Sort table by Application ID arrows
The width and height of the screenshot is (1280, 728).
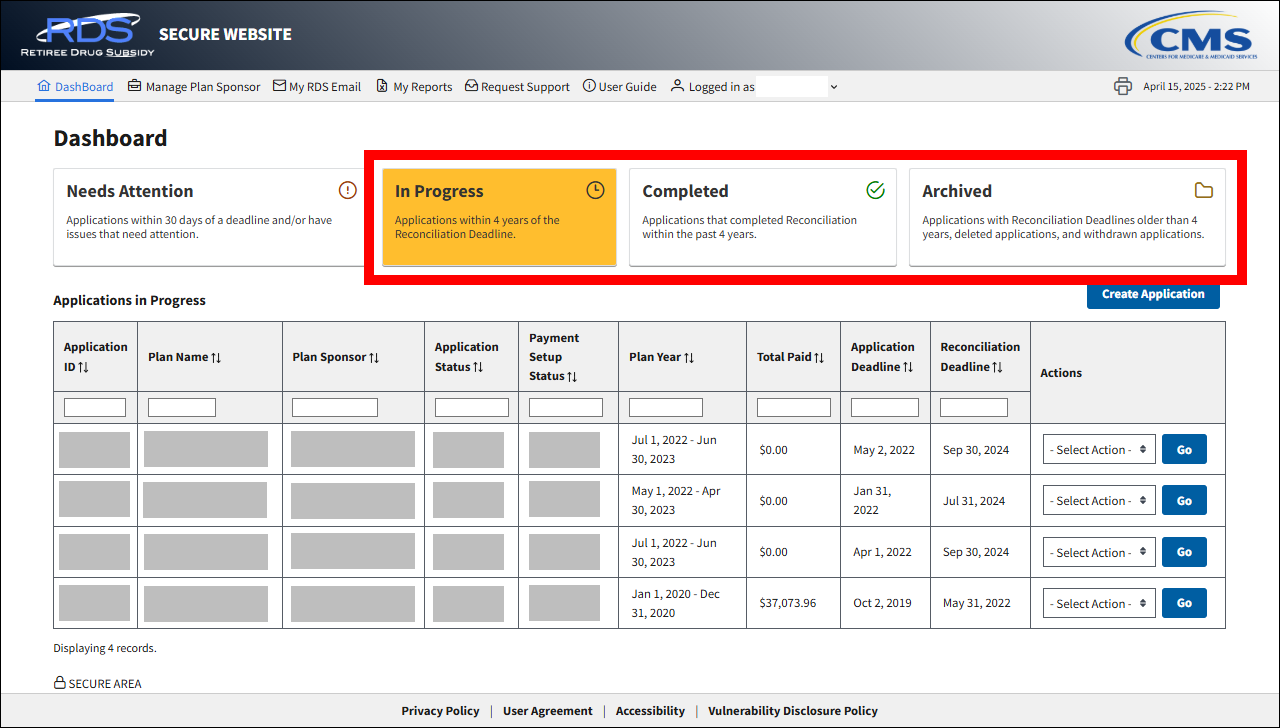coord(84,367)
